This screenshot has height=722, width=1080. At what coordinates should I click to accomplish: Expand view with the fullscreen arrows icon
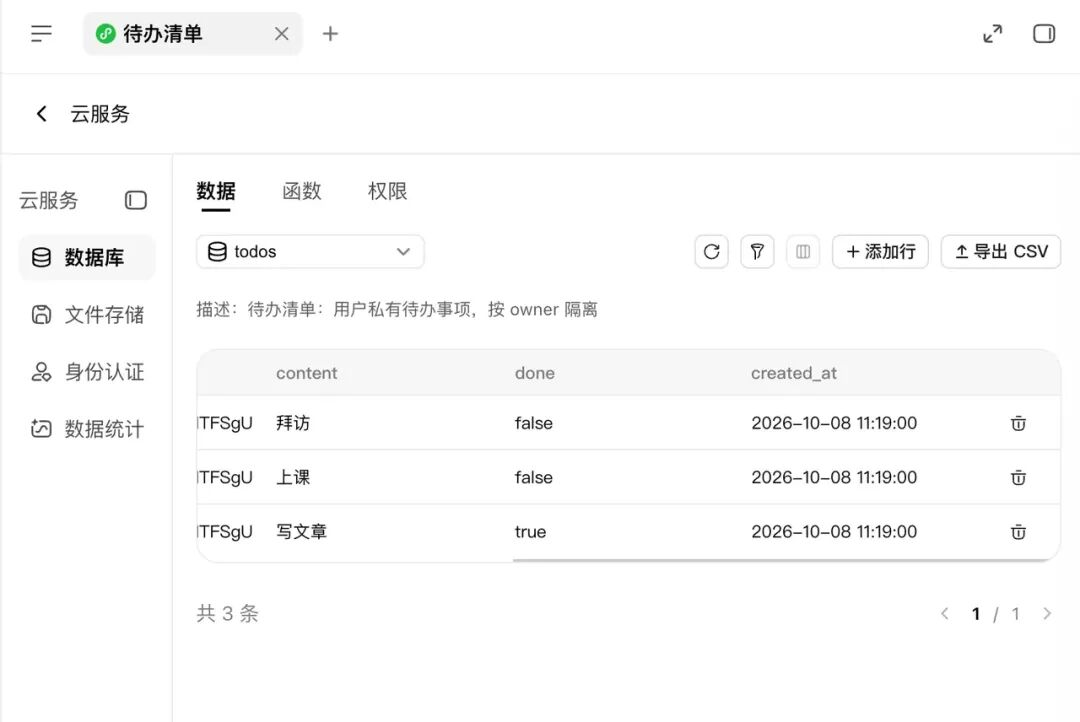[x=993, y=33]
